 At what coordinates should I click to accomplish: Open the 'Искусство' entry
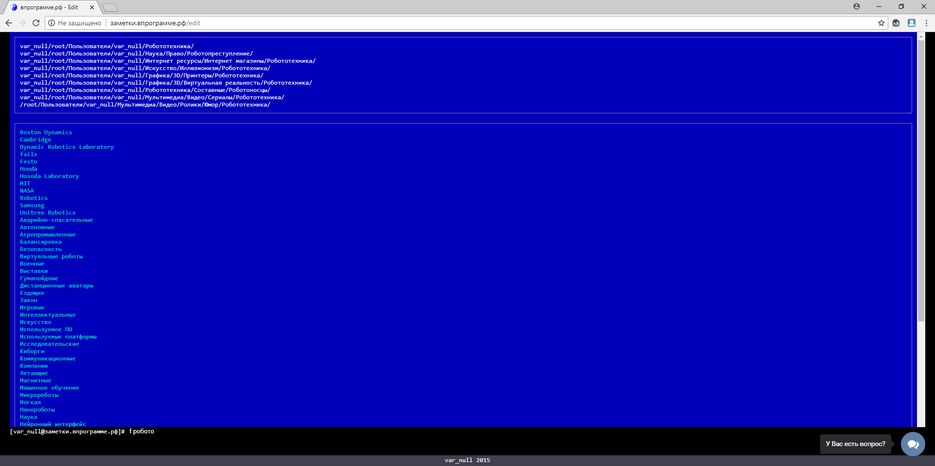[35, 322]
